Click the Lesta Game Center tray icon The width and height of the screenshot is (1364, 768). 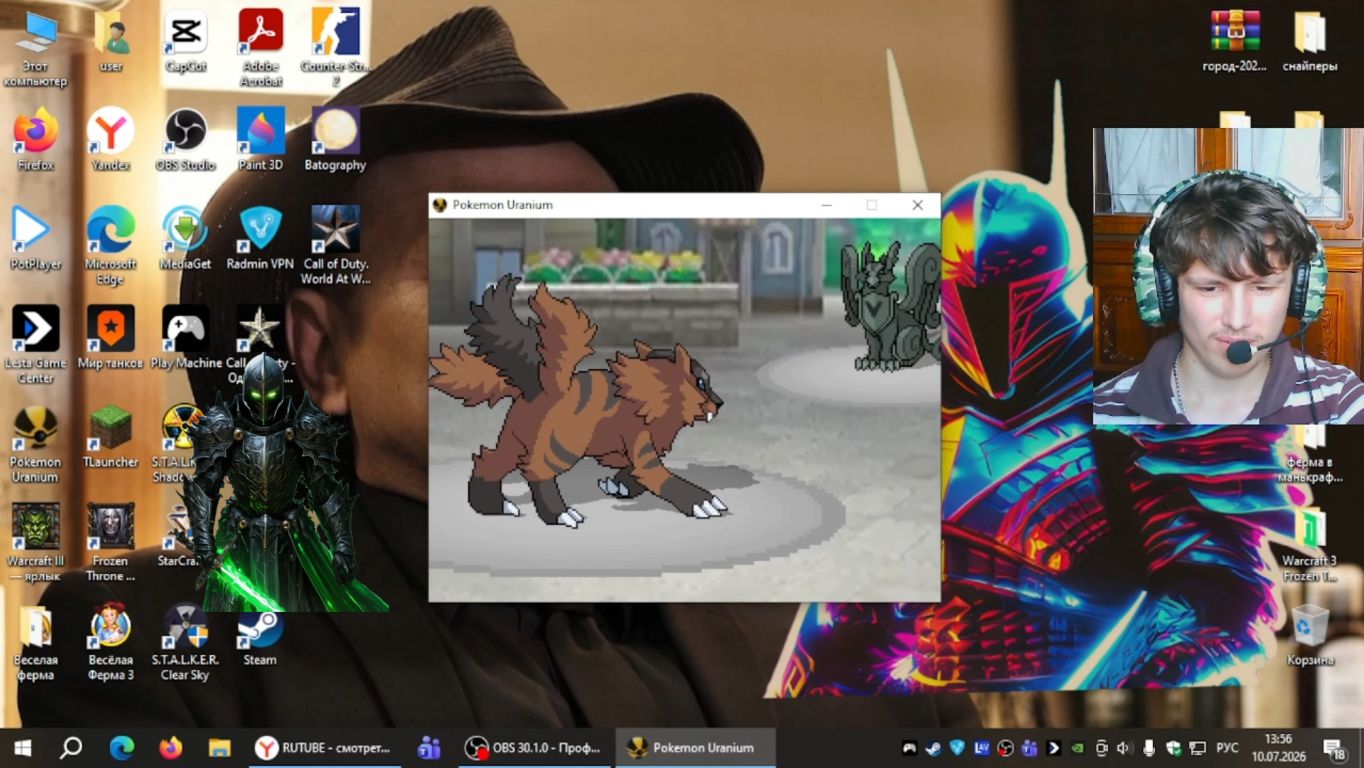point(1053,748)
